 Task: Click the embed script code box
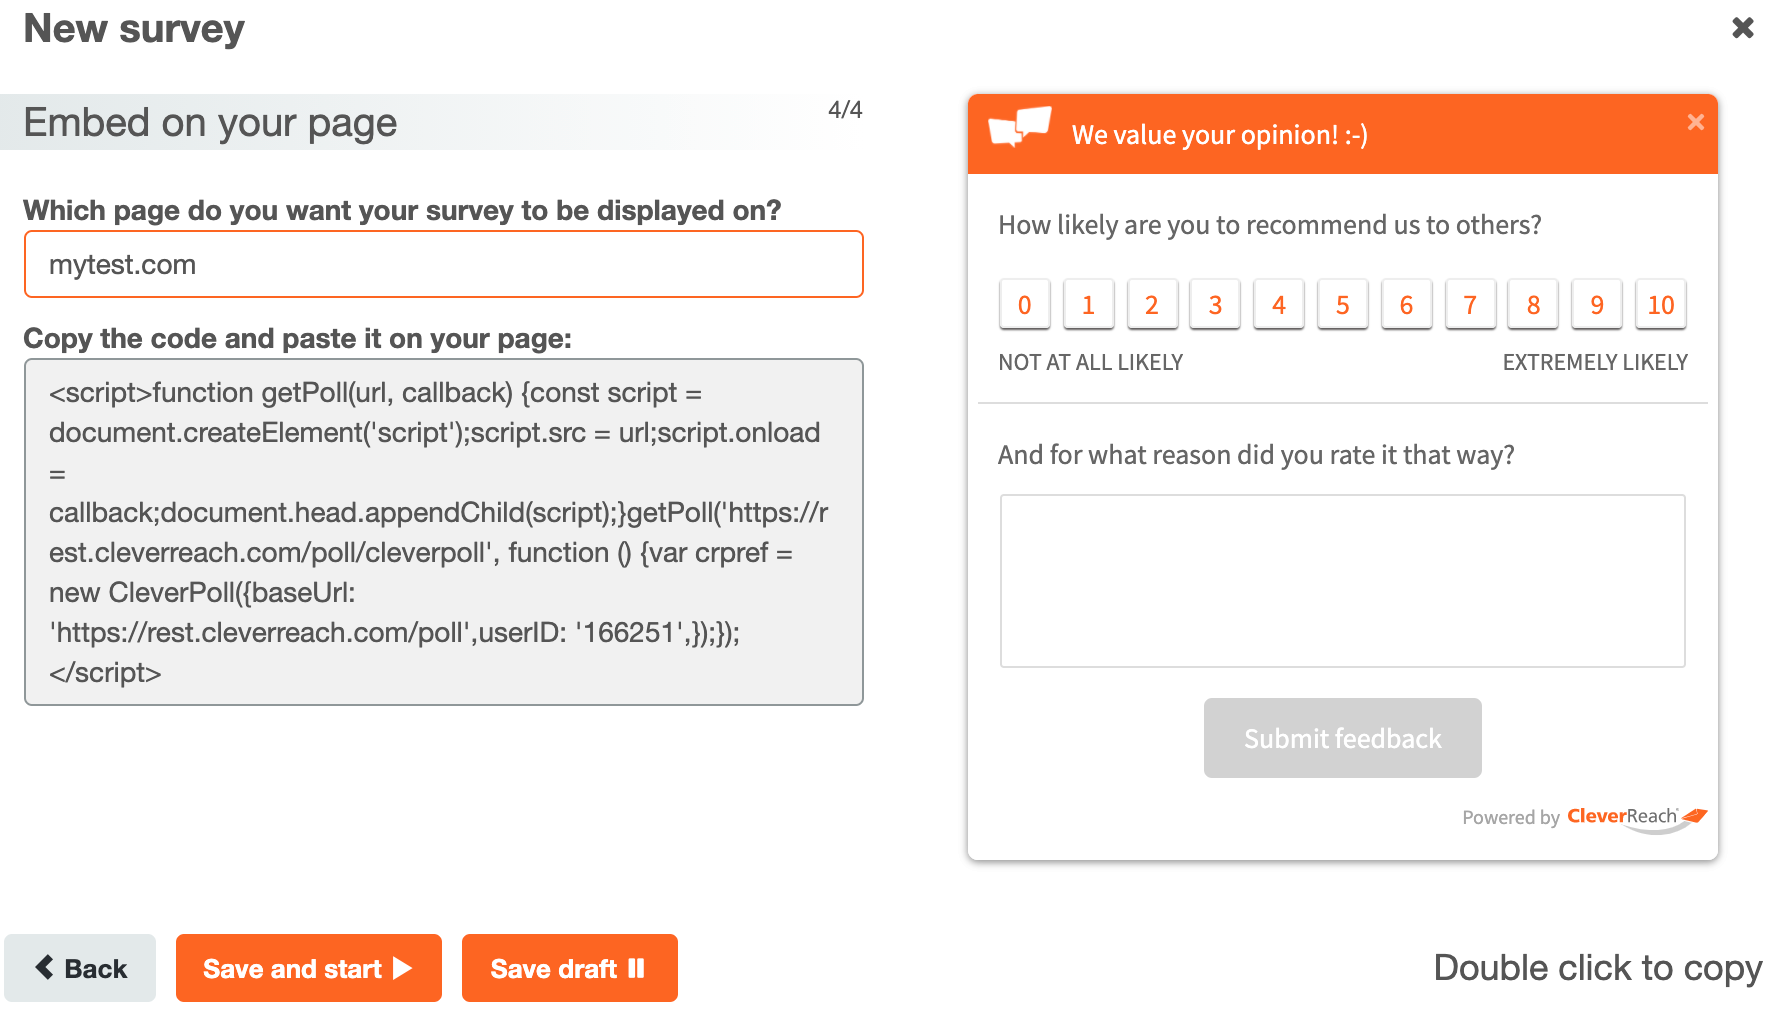(444, 532)
